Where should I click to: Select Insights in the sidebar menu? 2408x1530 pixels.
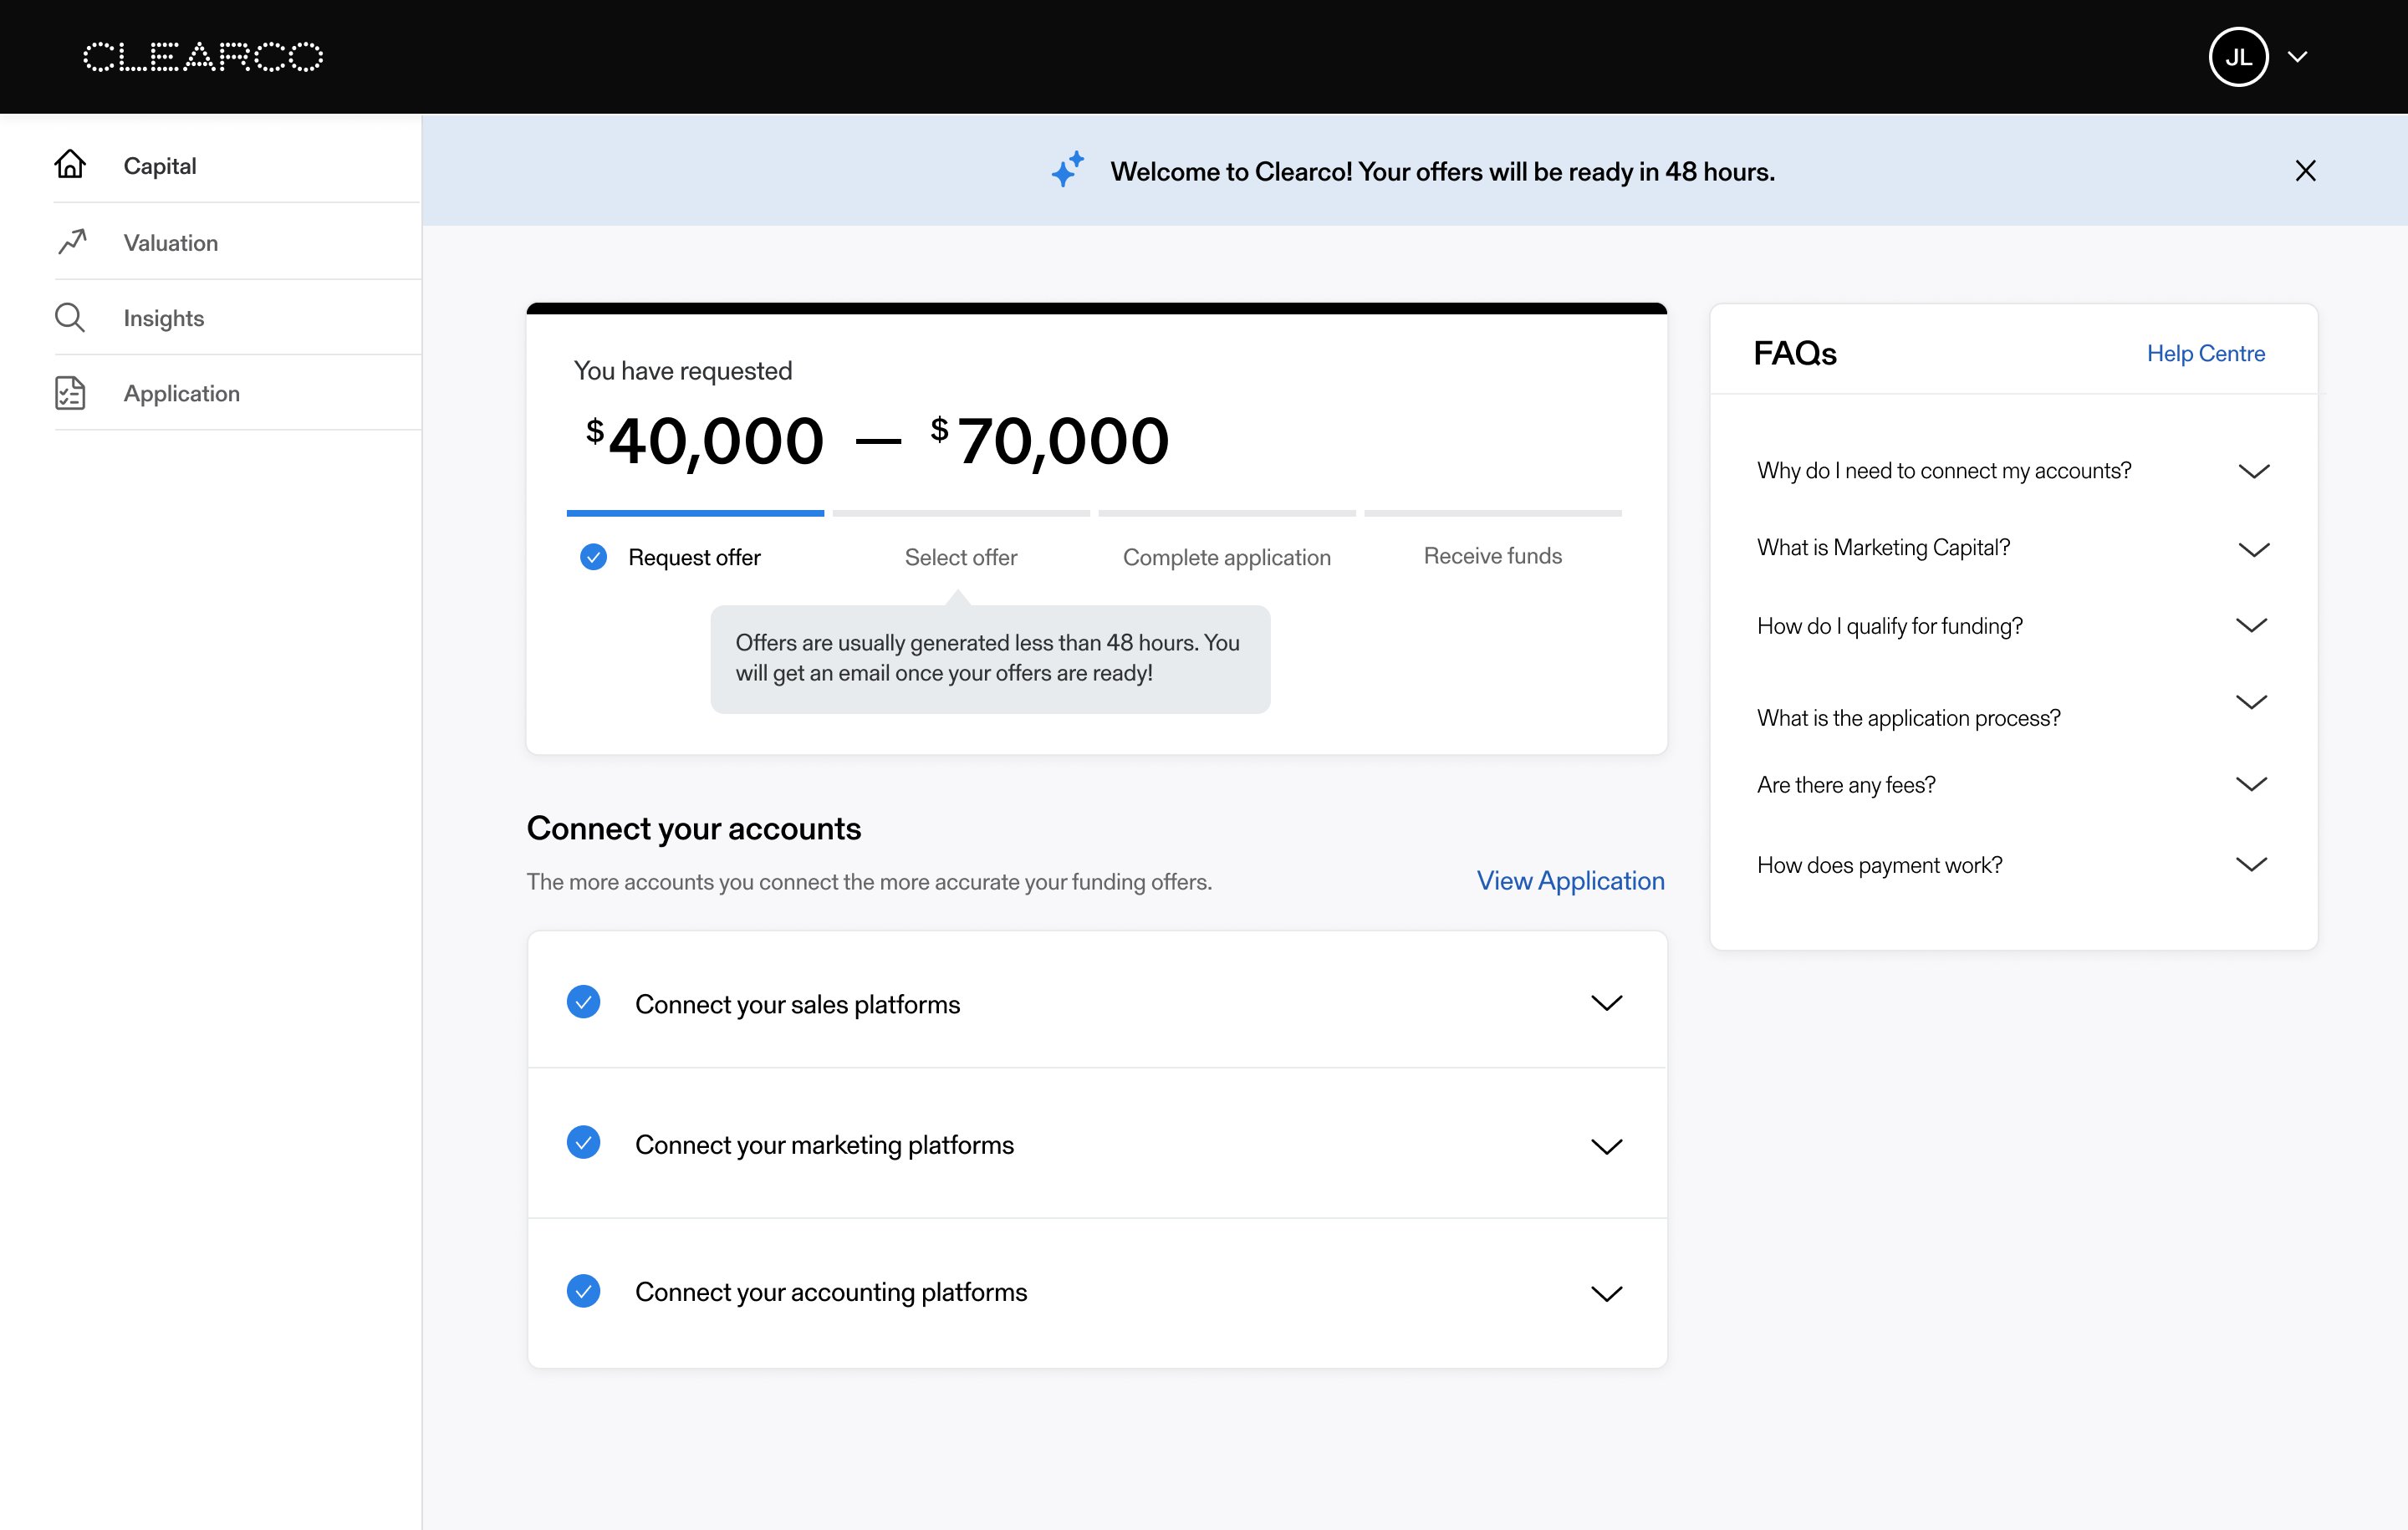point(164,318)
